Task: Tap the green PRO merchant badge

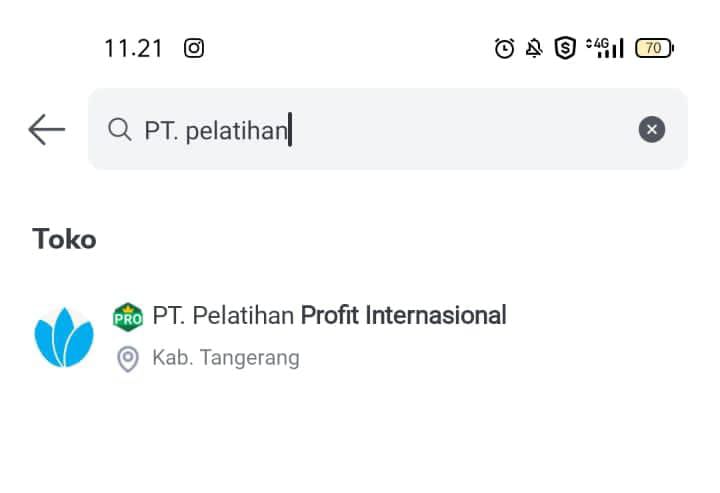Action: point(128,317)
